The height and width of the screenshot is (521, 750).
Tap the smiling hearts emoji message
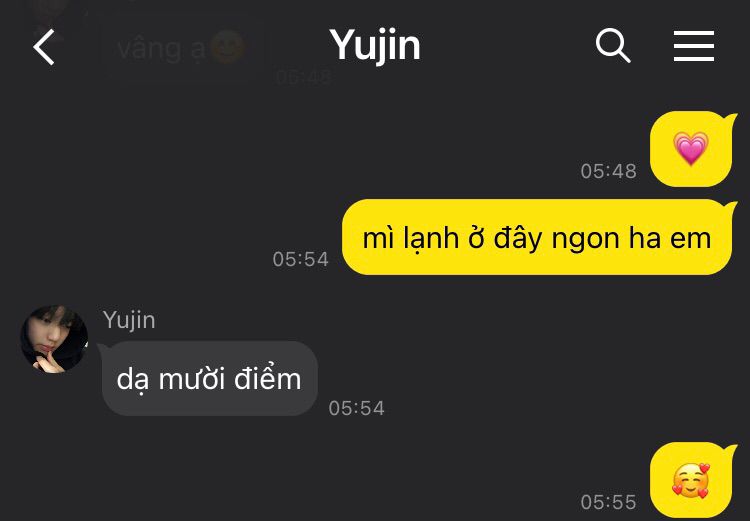[691, 481]
